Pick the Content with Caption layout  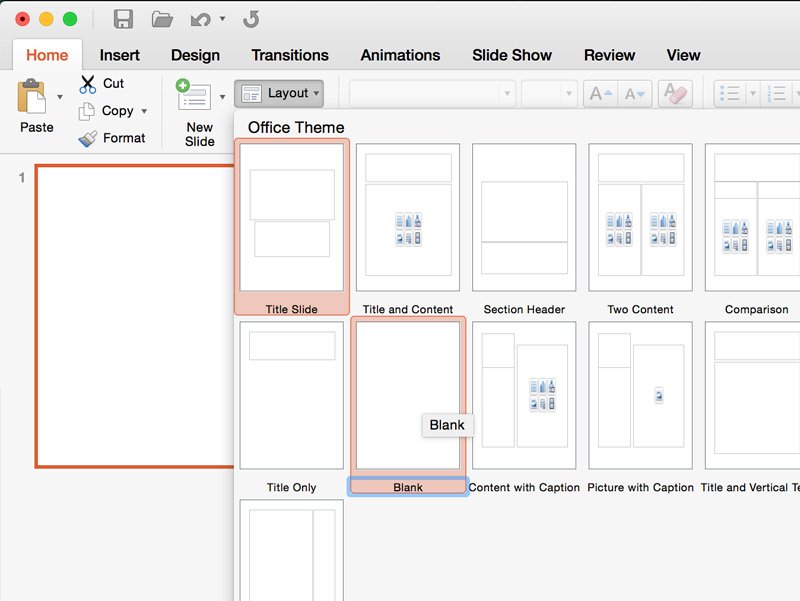(x=524, y=407)
